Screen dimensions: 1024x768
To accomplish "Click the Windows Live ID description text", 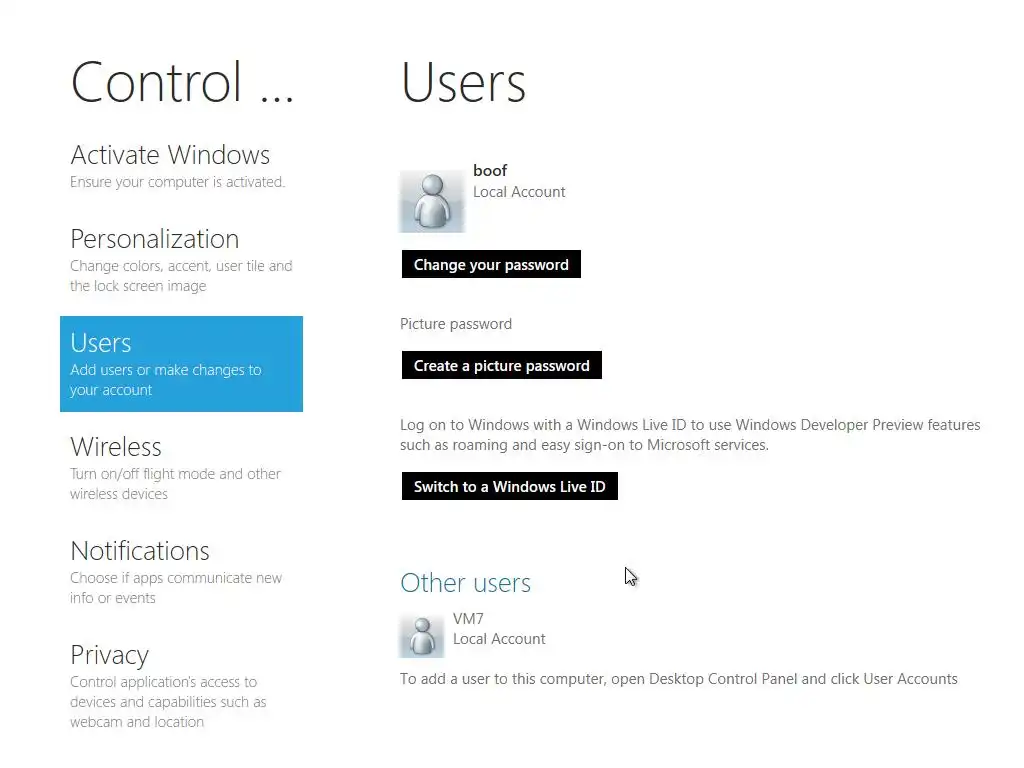I will point(690,435).
